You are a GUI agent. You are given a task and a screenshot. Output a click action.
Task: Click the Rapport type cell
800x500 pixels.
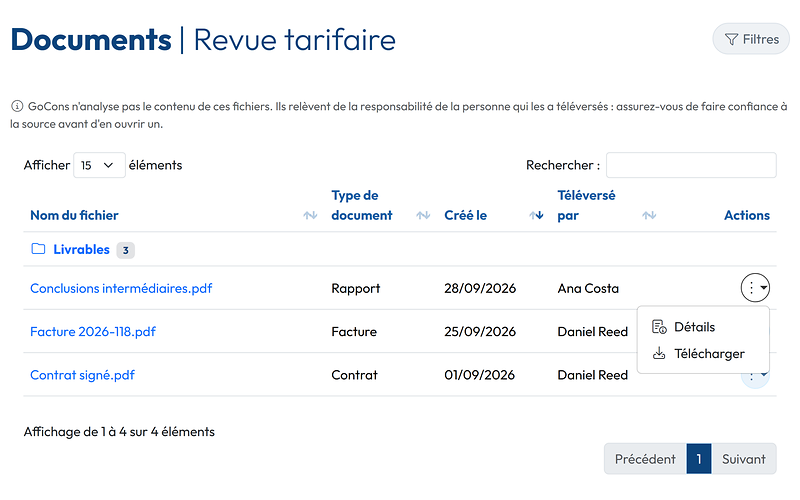click(356, 288)
